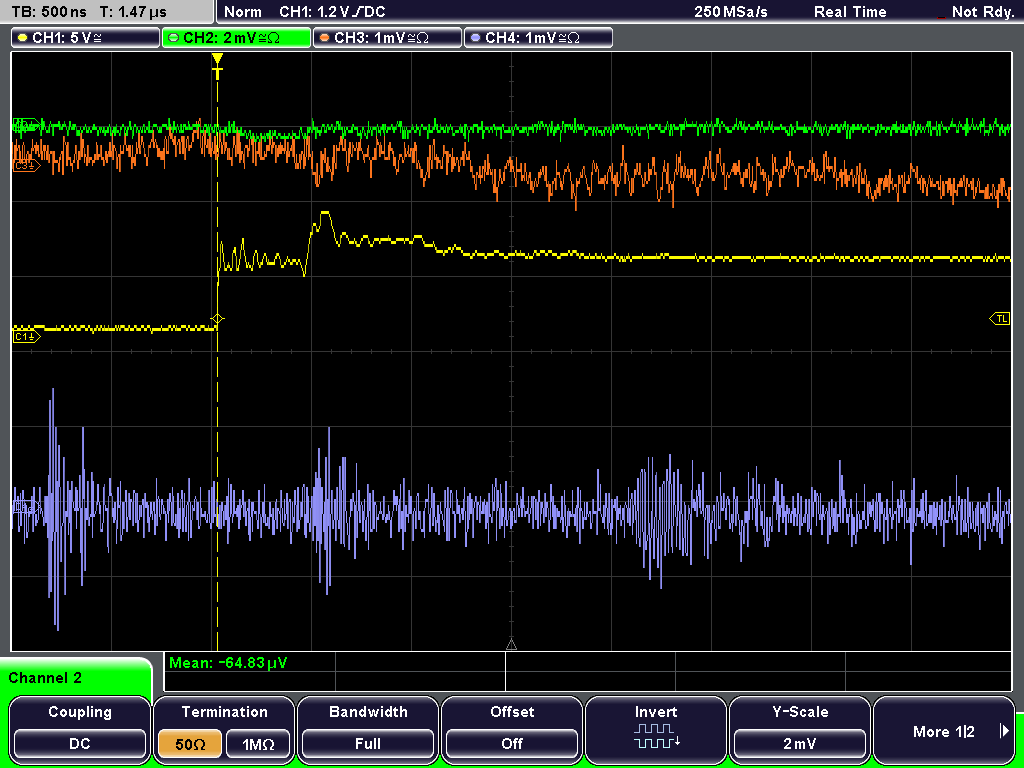Click the Channel 2 menu title
Viewport: 1024px width, 768px height.
pyautogui.click(x=45, y=678)
